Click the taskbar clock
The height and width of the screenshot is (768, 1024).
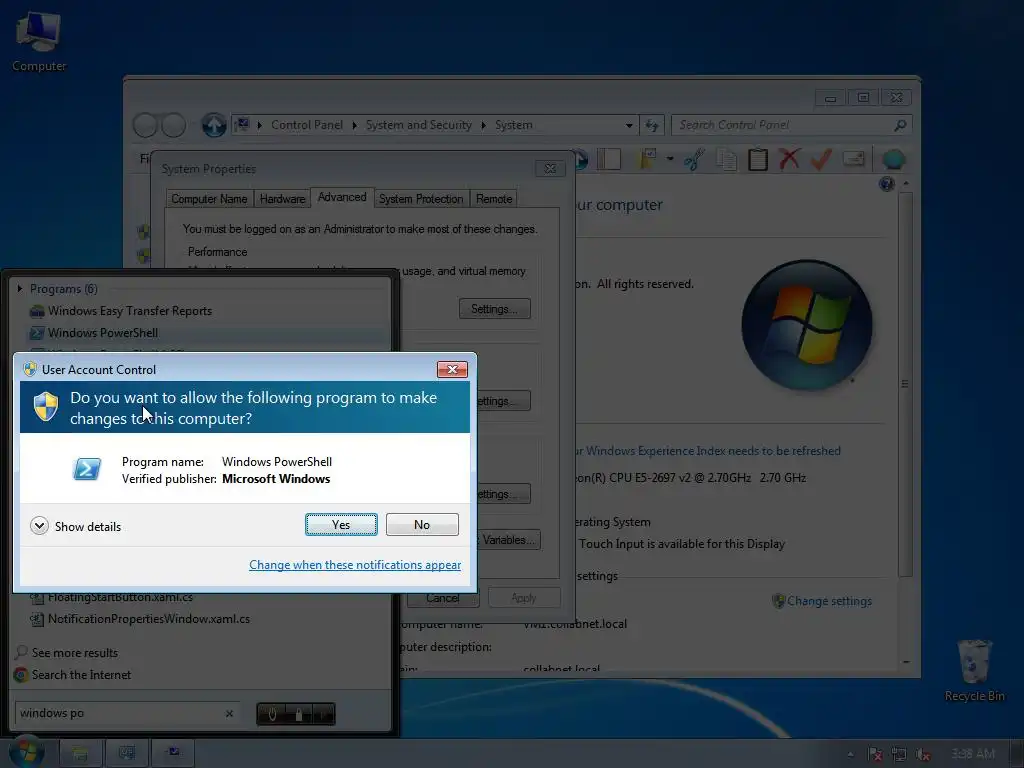point(973,754)
